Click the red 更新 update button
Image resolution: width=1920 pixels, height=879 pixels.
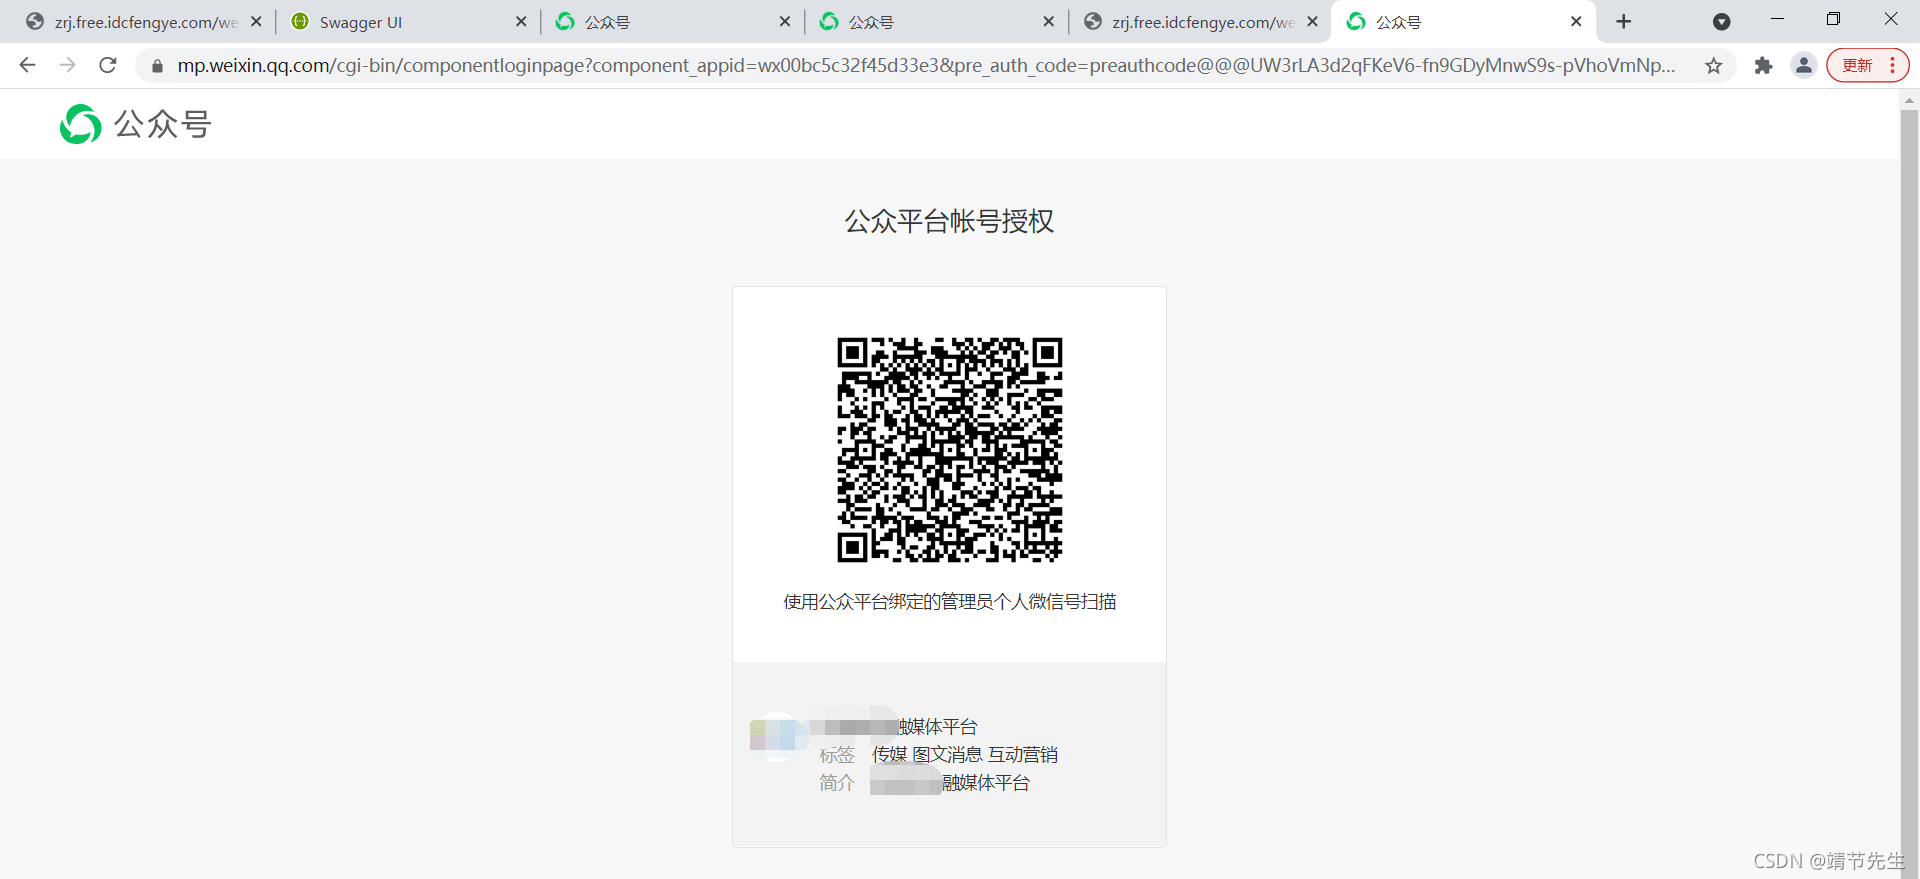click(1867, 66)
